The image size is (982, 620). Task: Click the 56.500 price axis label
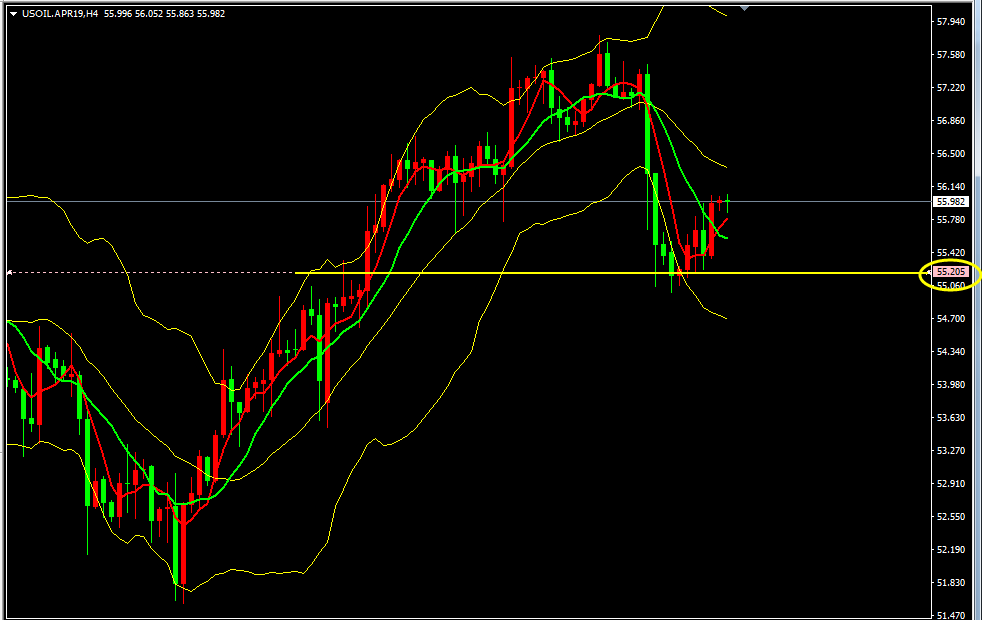(951, 154)
